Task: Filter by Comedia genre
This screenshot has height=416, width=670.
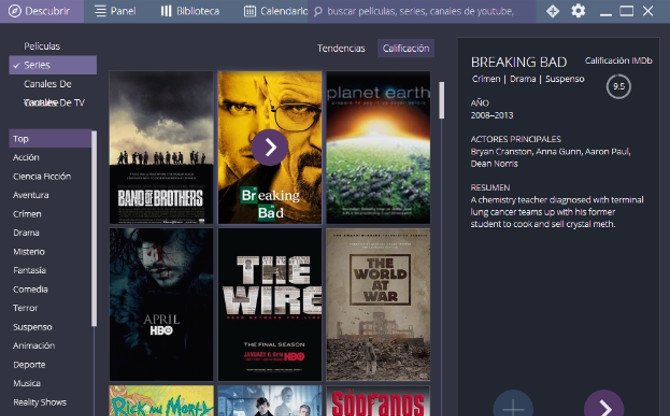Action: pos(30,289)
